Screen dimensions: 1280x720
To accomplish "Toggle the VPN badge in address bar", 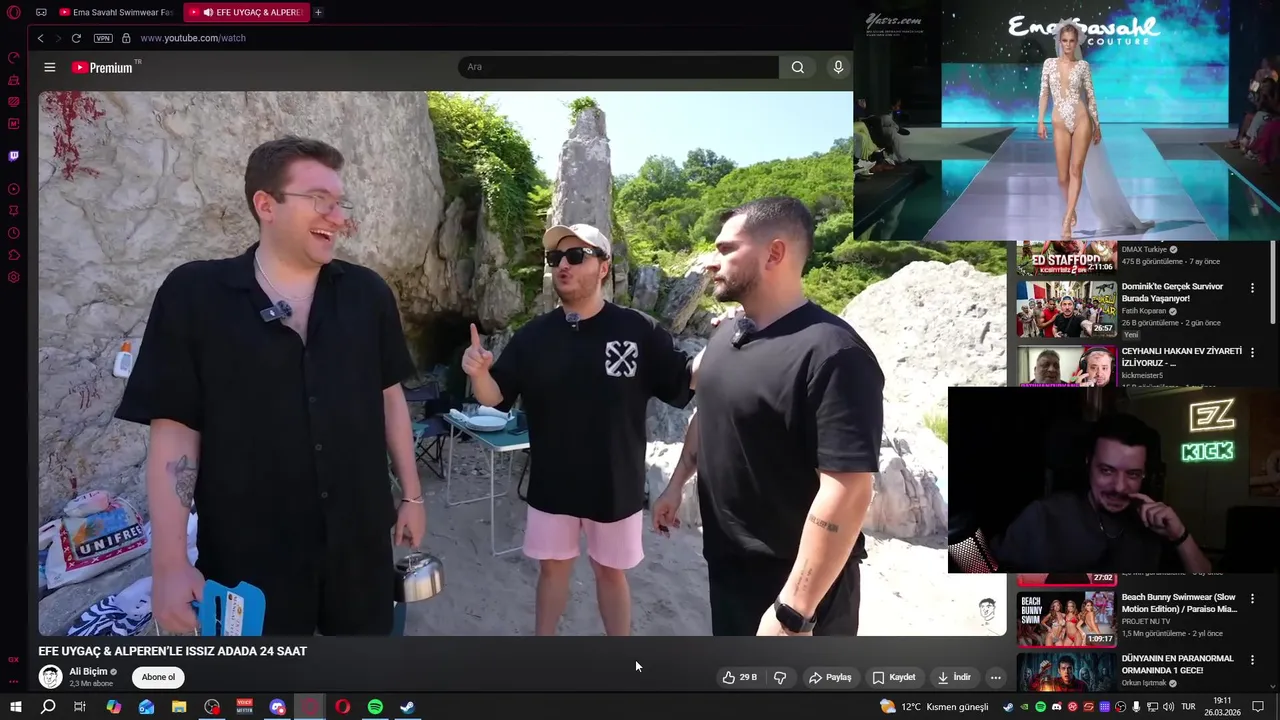I will click(103, 38).
